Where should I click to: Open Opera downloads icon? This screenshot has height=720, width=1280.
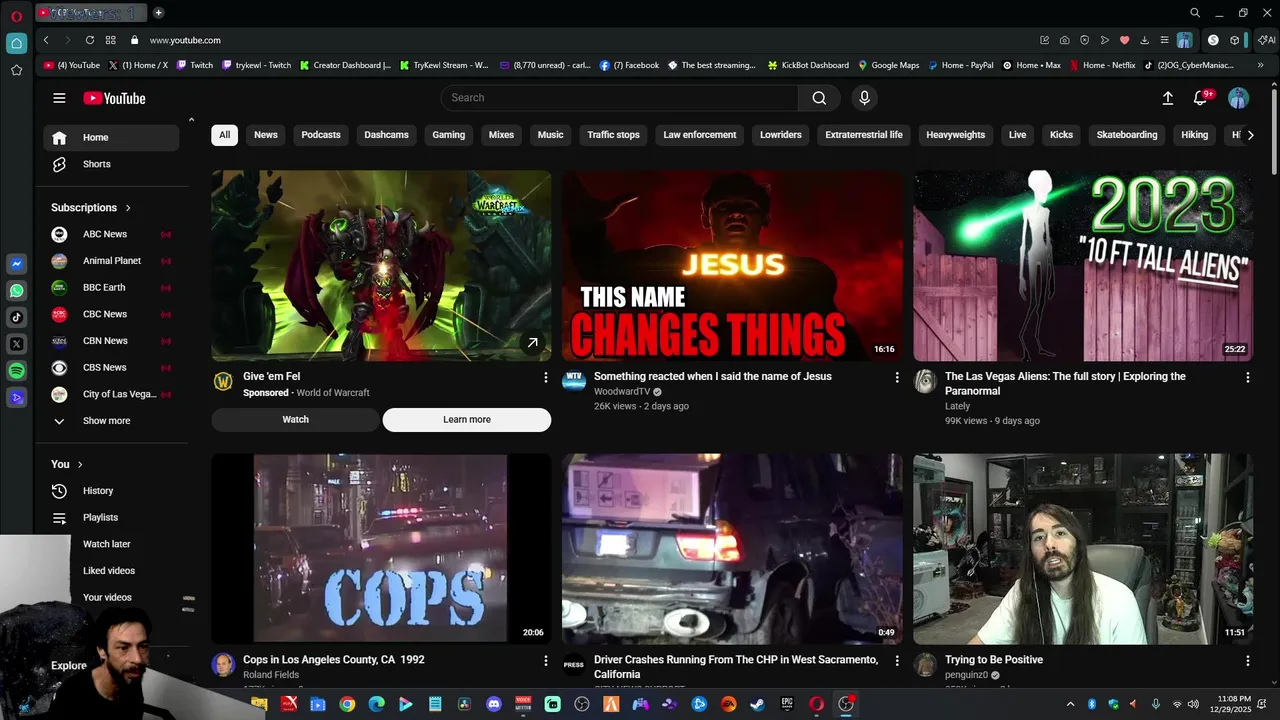tap(1144, 40)
